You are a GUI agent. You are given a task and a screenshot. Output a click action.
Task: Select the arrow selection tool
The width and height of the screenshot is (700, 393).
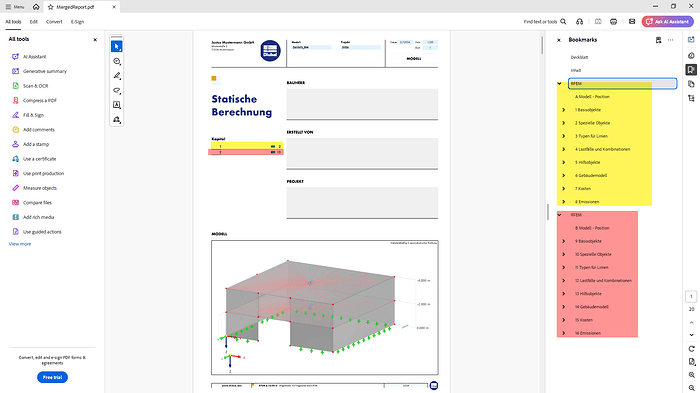[x=117, y=46]
